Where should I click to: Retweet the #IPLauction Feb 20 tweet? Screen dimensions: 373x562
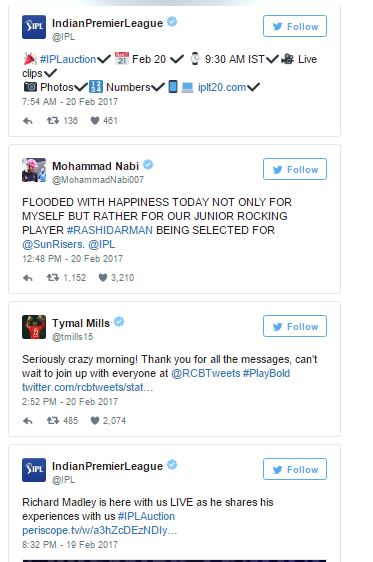pyautogui.click(x=53, y=120)
